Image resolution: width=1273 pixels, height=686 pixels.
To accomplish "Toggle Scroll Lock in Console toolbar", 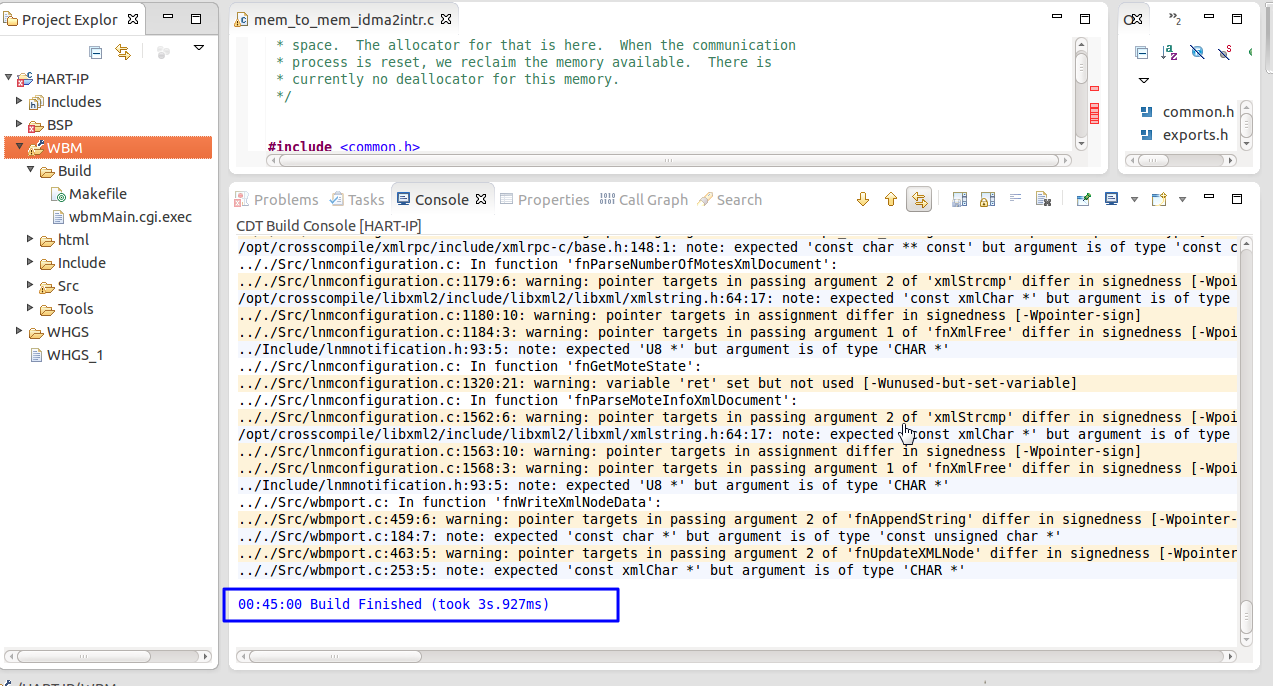I will (987, 200).
